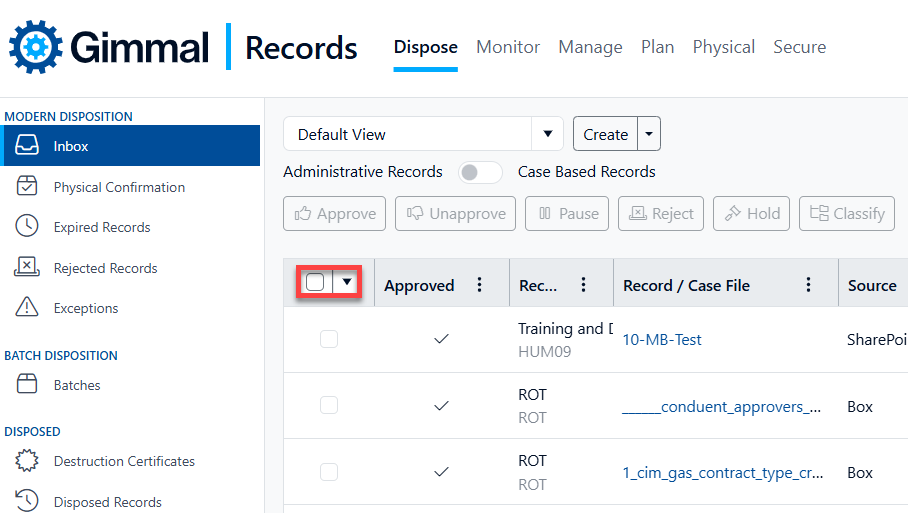Switch to the Monitor tab
Viewport: 908px width, 513px height.
508,47
